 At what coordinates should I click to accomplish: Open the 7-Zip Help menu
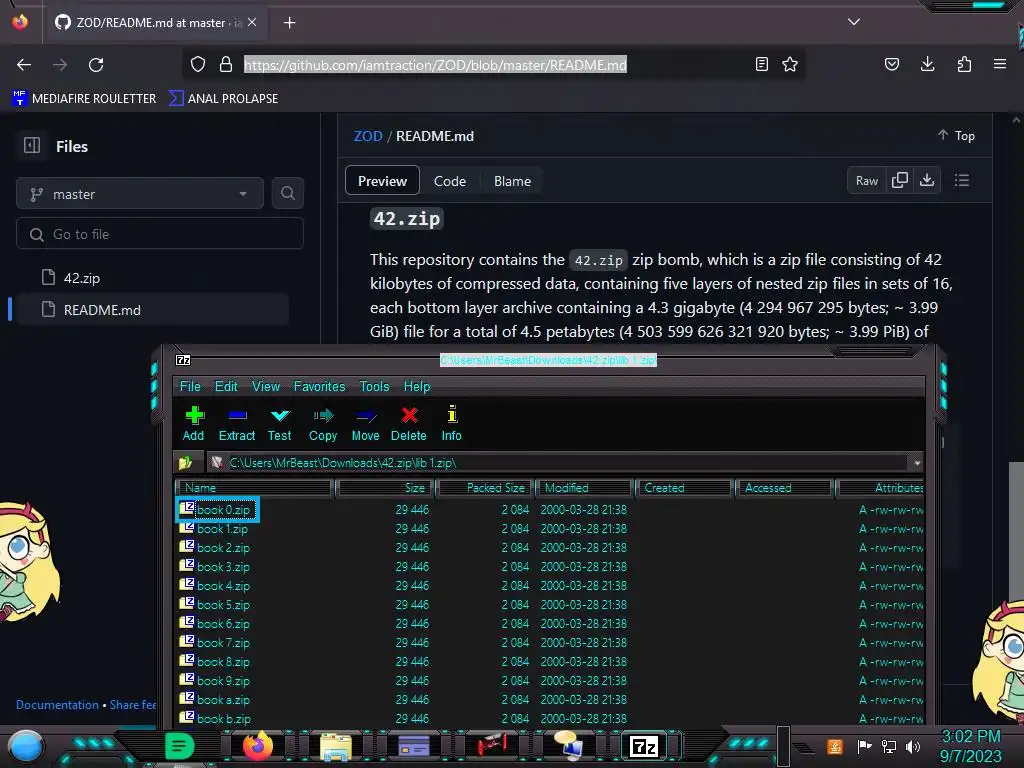pyautogui.click(x=417, y=387)
